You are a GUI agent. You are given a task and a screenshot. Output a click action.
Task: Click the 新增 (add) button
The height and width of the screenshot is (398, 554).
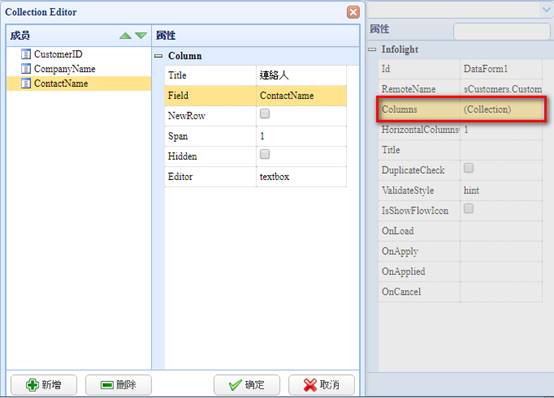[x=44, y=385]
